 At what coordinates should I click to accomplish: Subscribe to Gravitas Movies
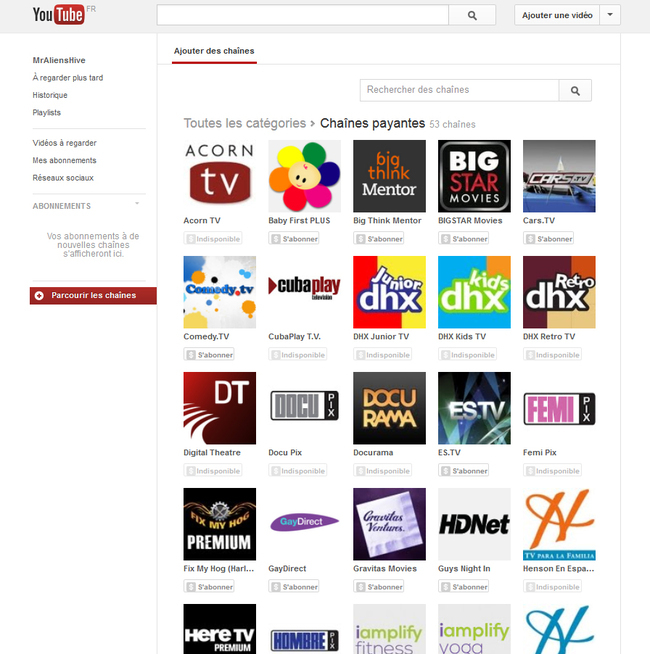(x=378, y=587)
